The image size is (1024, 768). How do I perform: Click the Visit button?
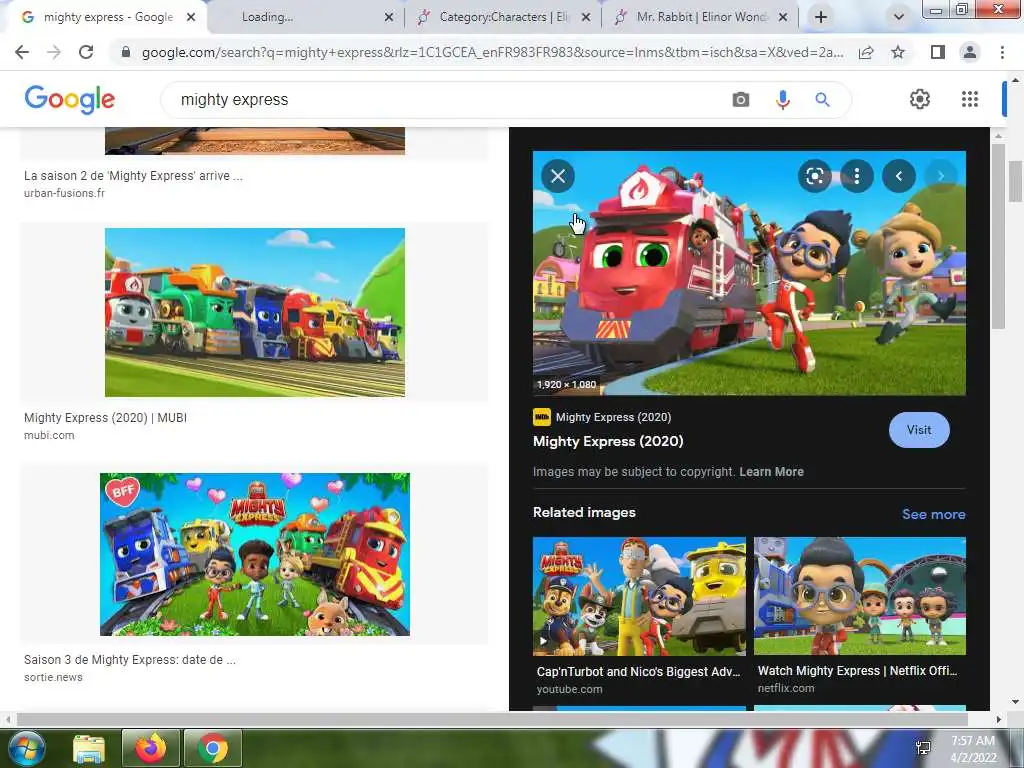[x=919, y=430]
